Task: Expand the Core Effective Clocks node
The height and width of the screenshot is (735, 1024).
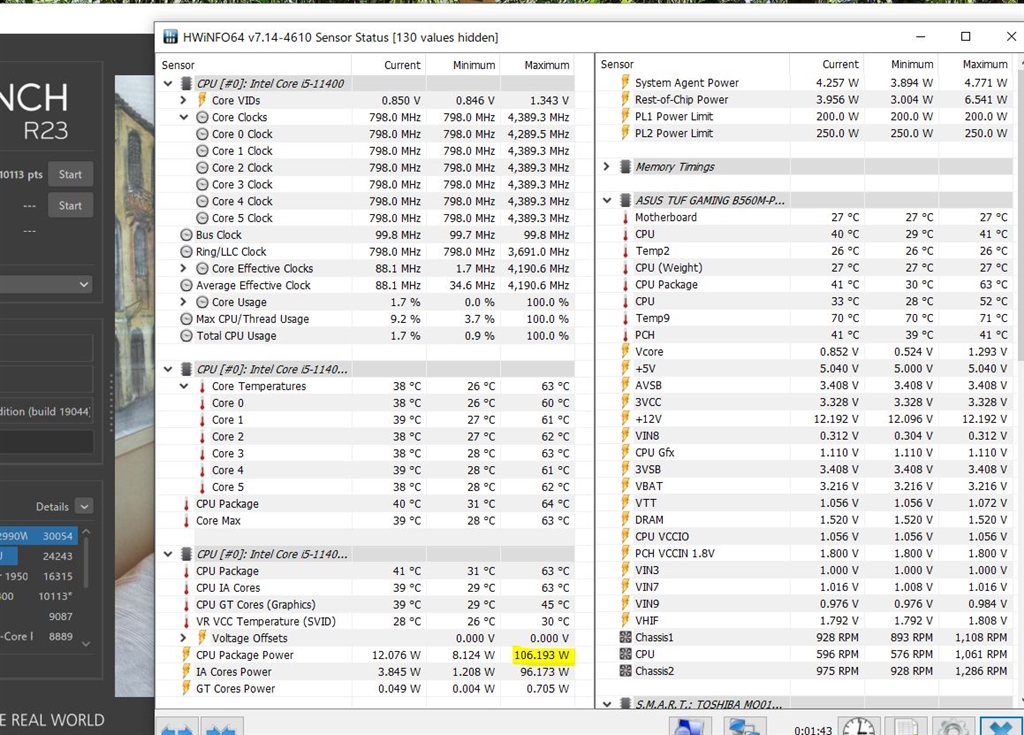Action: pos(184,268)
